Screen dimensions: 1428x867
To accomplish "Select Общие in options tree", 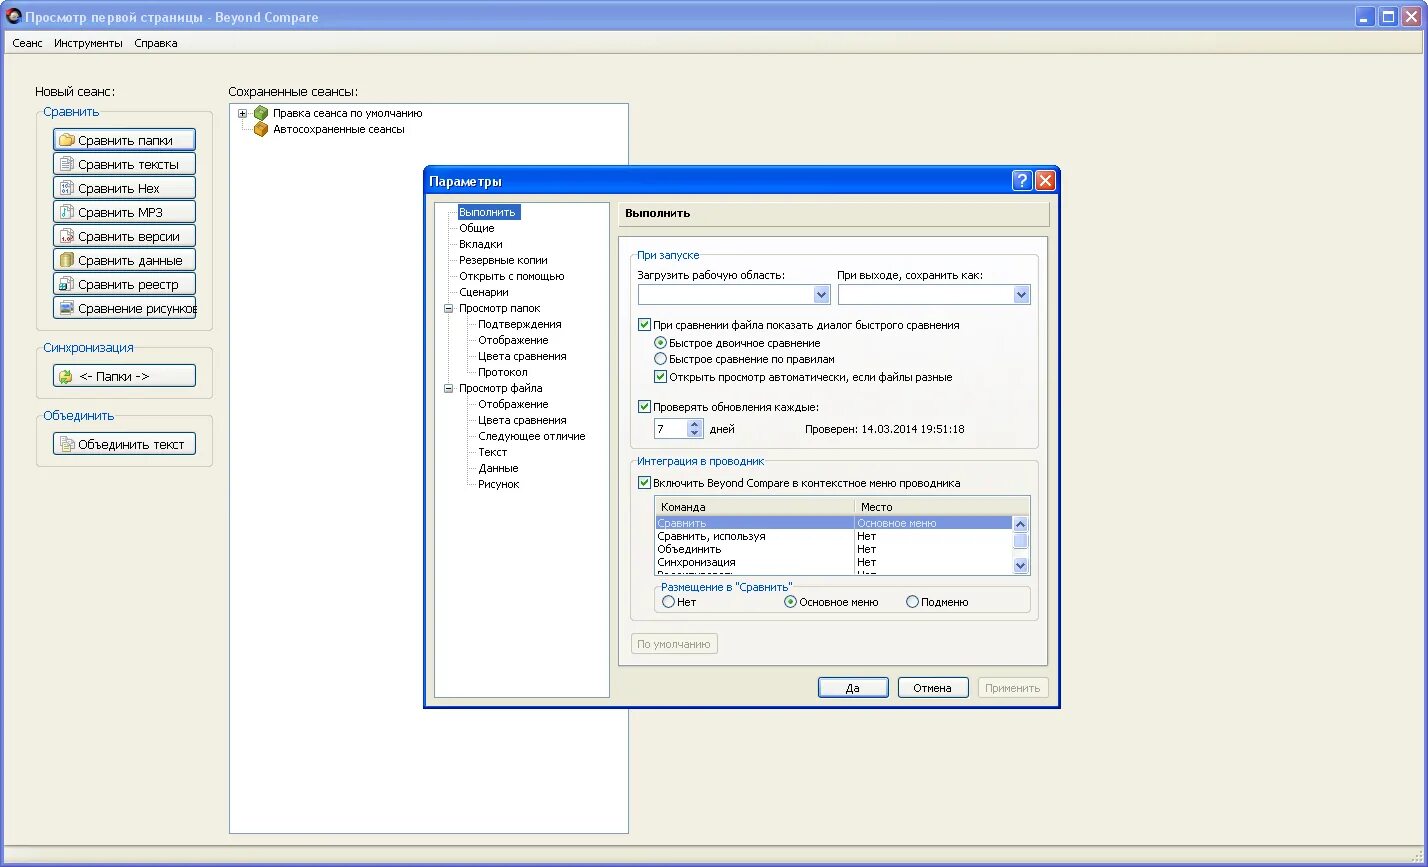I will [x=477, y=228].
